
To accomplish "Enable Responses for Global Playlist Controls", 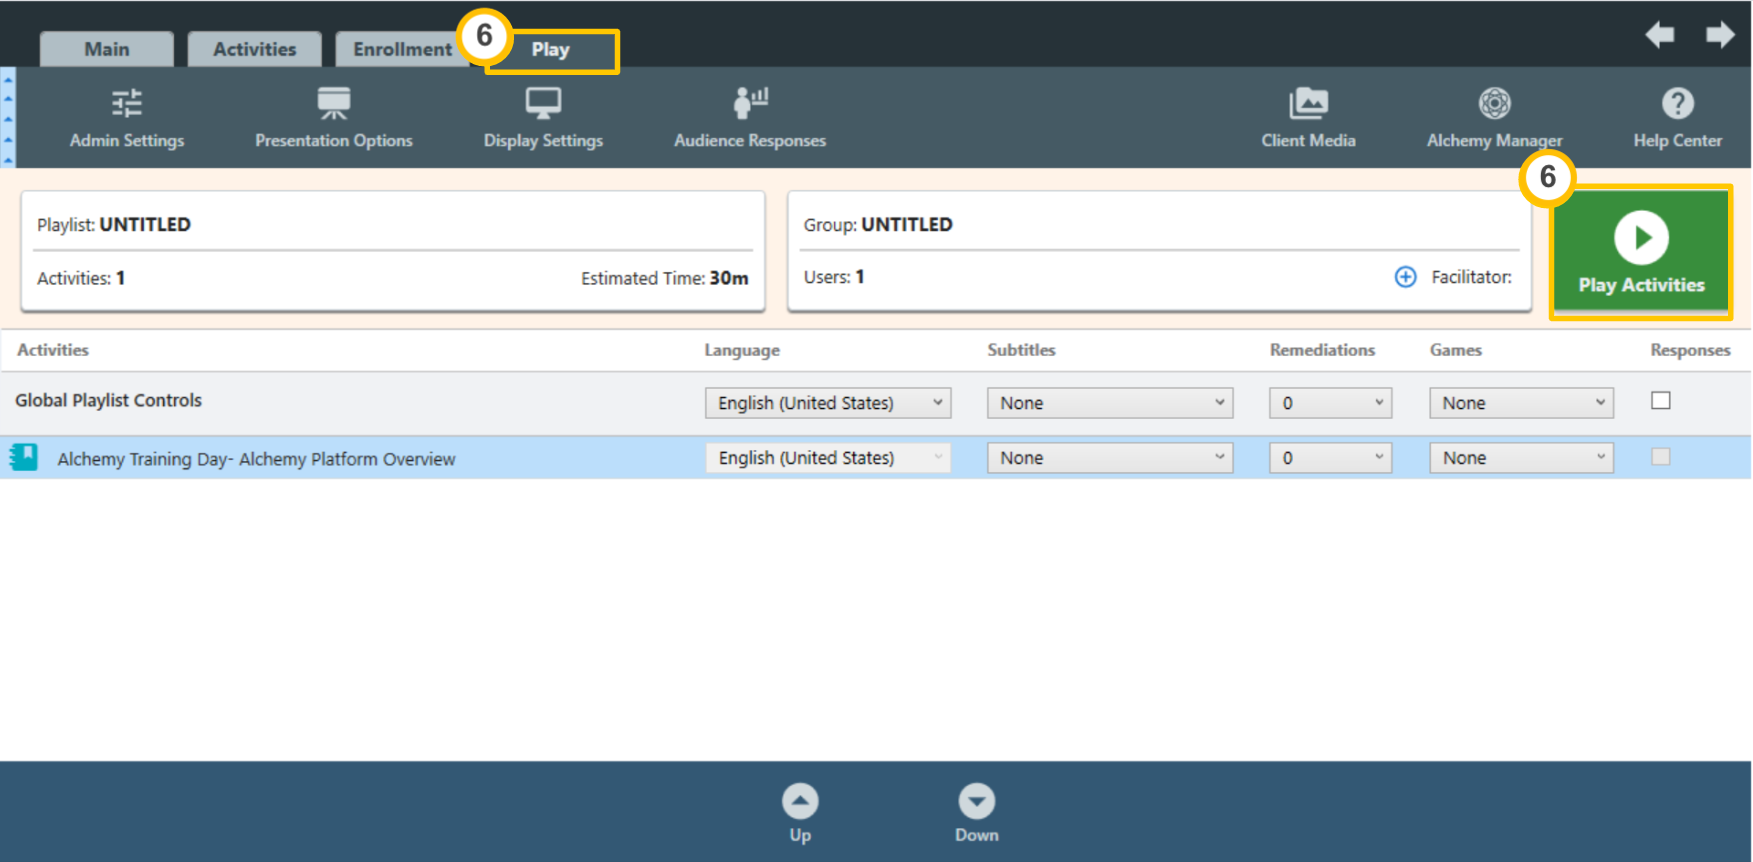I will pos(1661,401).
